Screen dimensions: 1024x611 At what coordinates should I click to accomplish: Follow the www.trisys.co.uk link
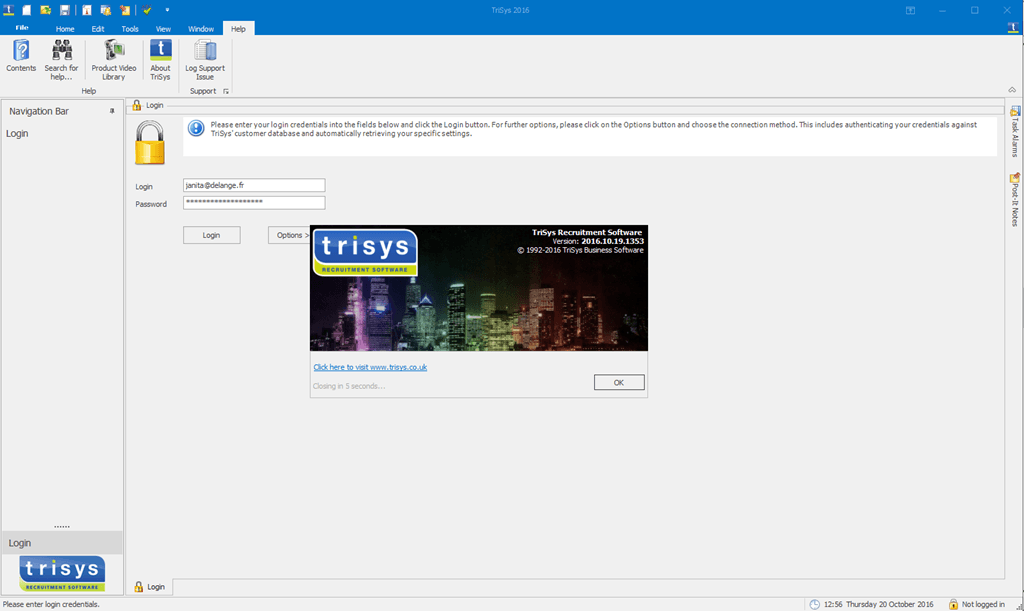(370, 367)
